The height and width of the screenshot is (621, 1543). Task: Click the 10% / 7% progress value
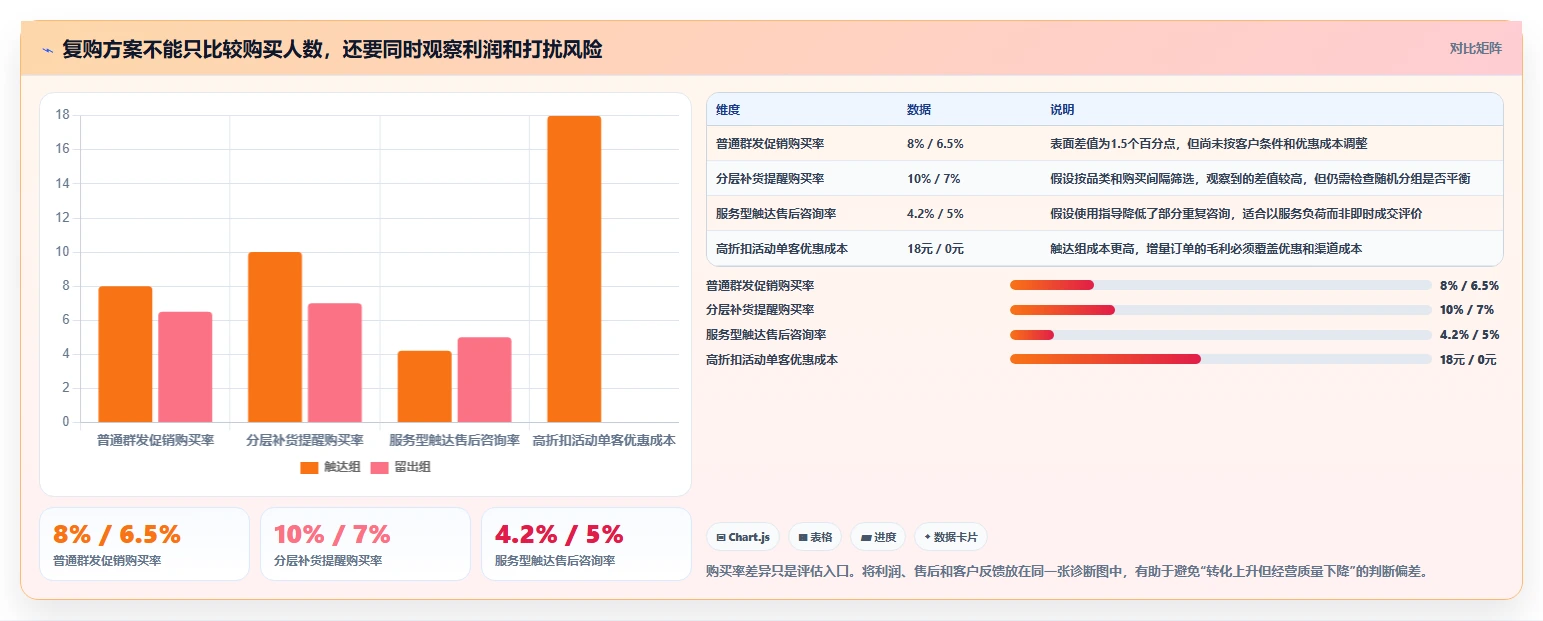(x=1467, y=310)
